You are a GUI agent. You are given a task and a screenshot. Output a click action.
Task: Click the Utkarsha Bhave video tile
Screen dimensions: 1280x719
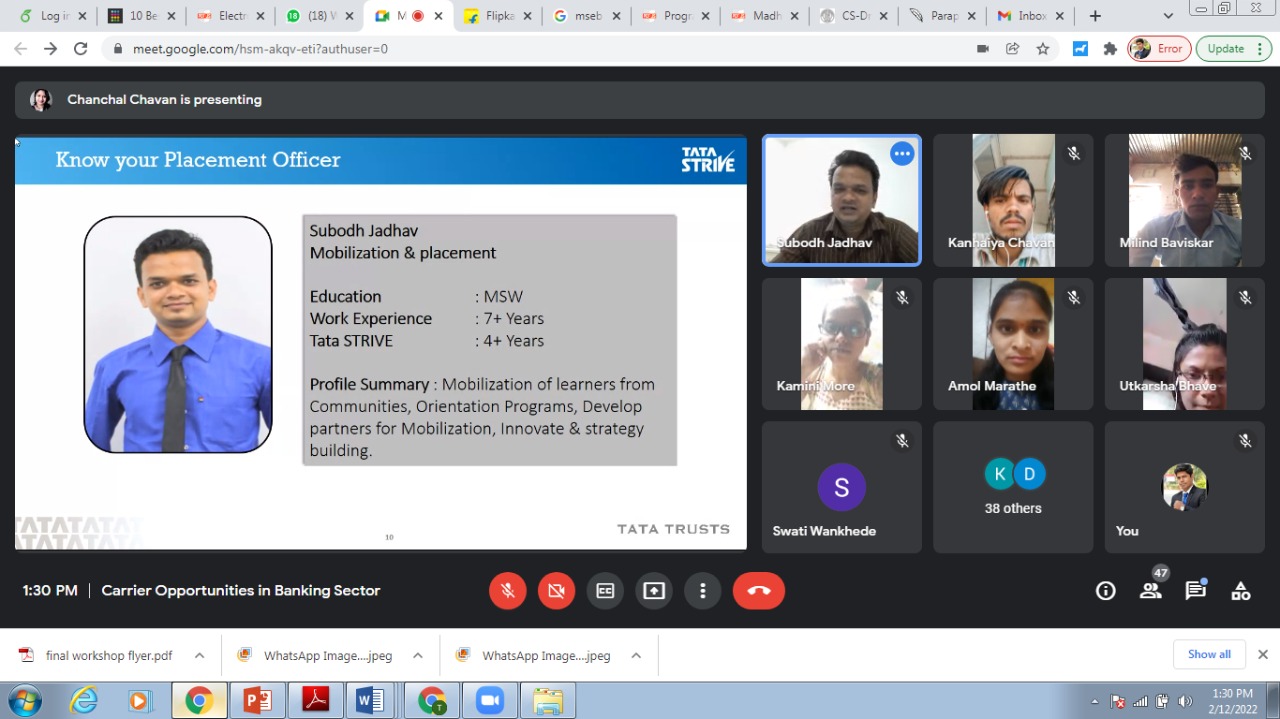pos(1185,344)
